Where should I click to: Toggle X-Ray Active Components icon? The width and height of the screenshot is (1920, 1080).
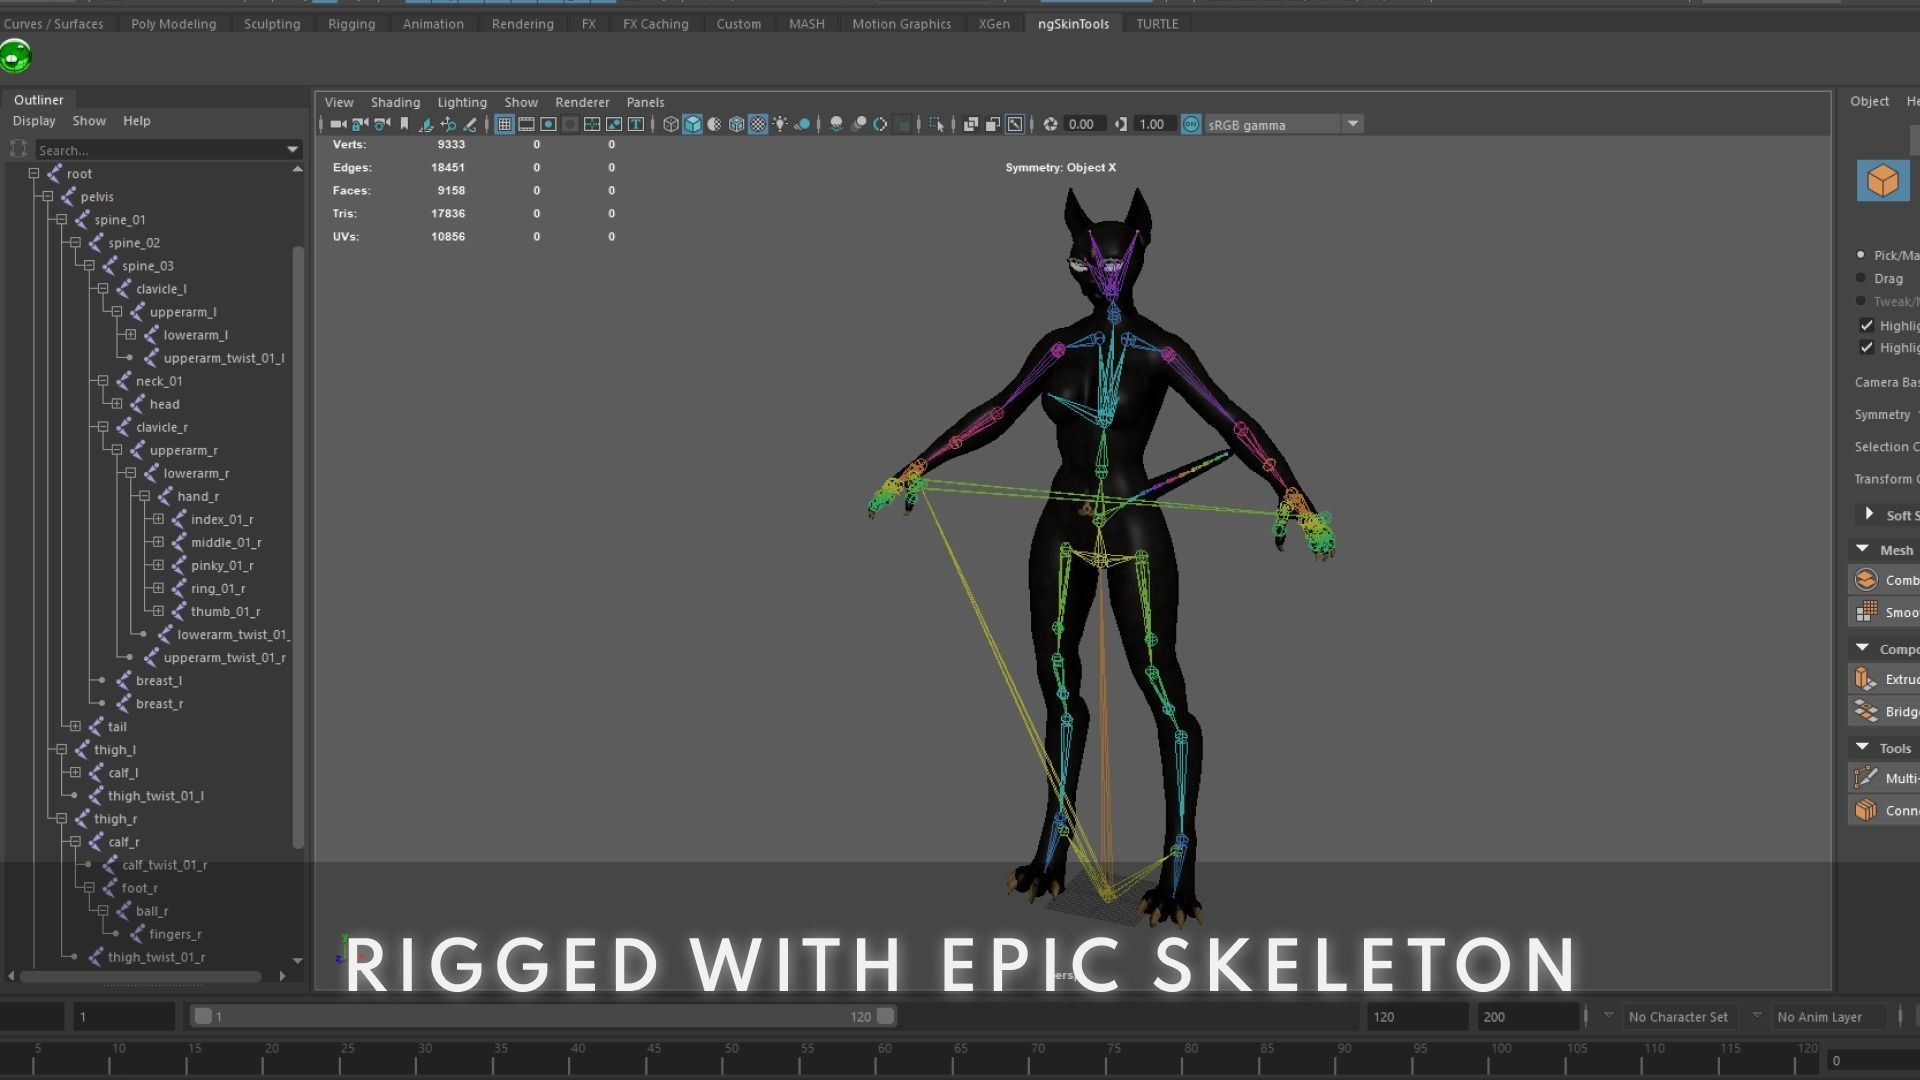point(992,124)
